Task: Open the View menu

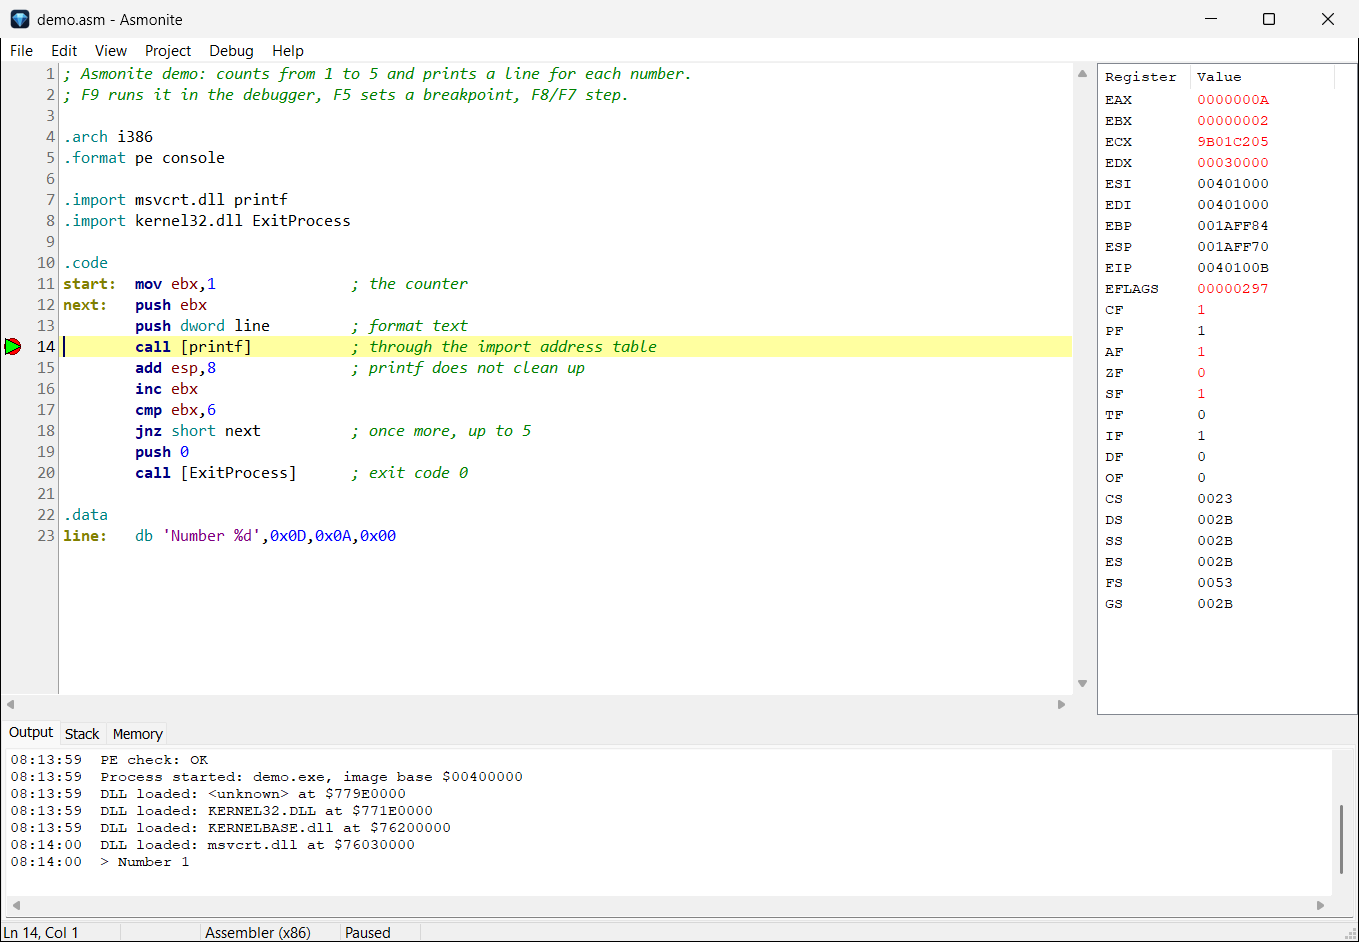Action: click(111, 51)
